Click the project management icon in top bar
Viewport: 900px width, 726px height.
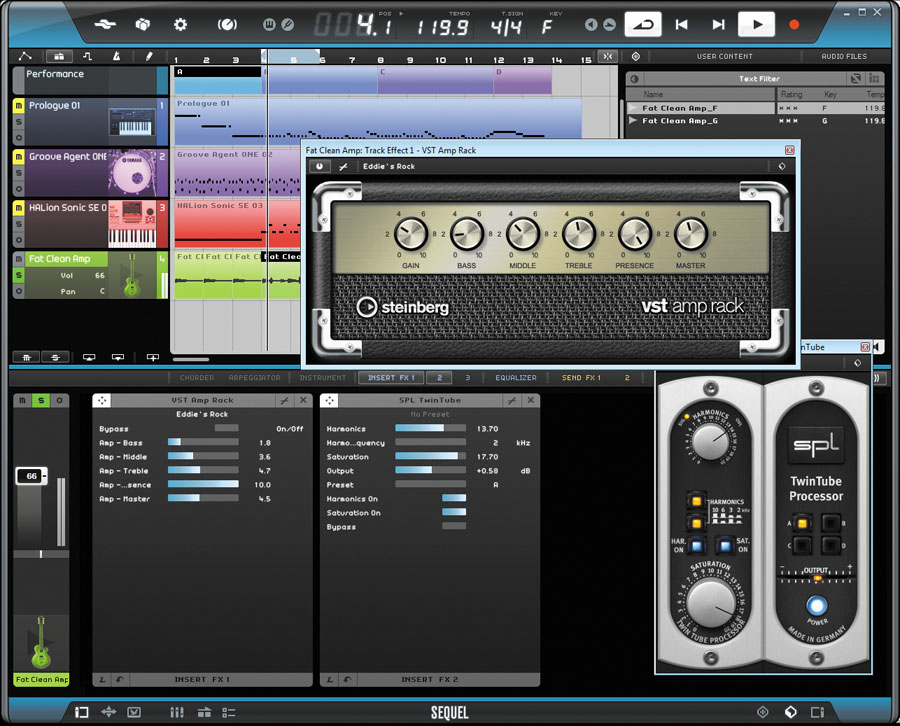pyautogui.click(x=105, y=24)
